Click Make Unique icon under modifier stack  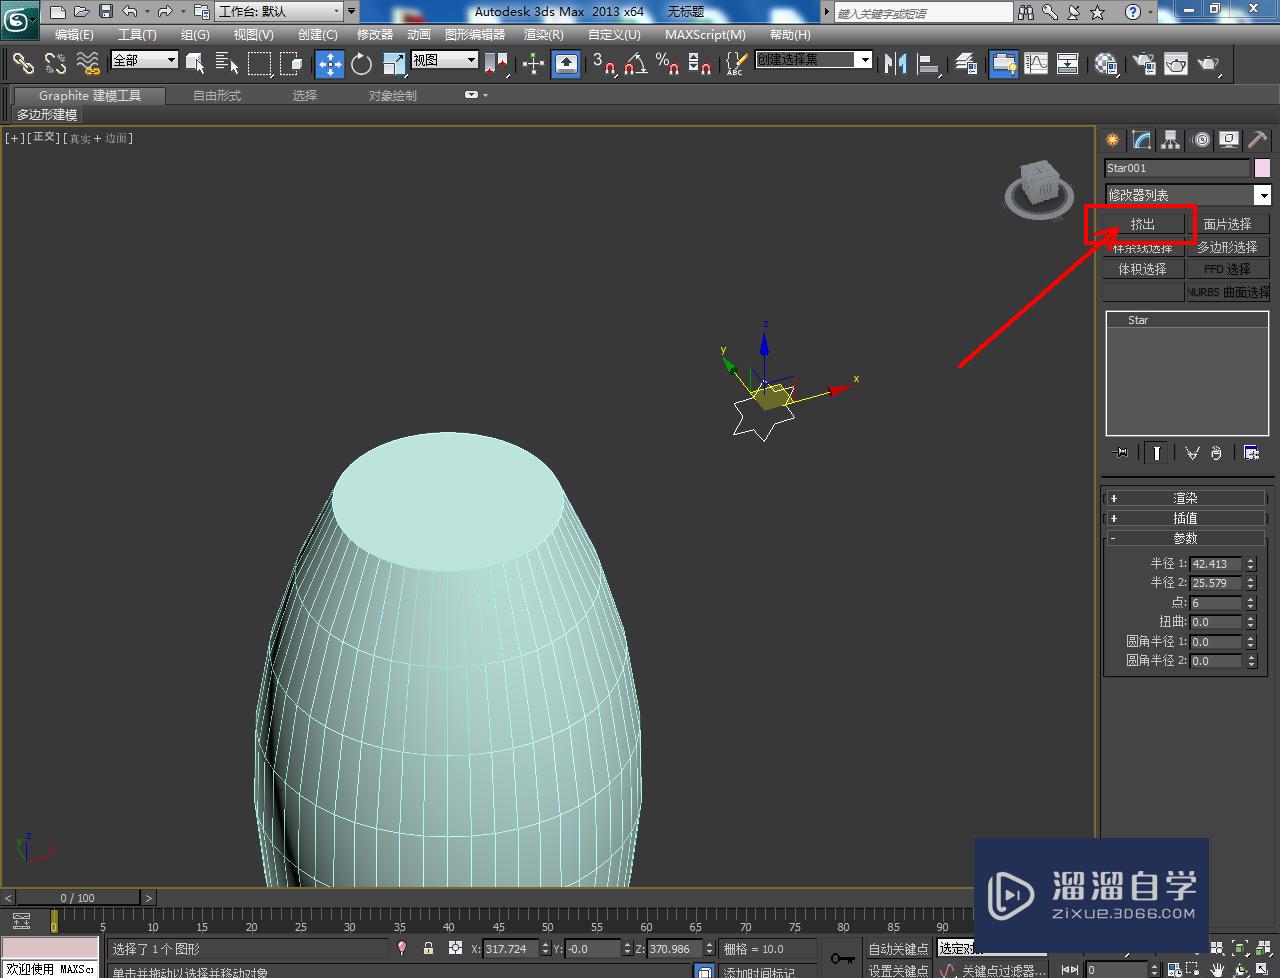(x=1192, y=453)
